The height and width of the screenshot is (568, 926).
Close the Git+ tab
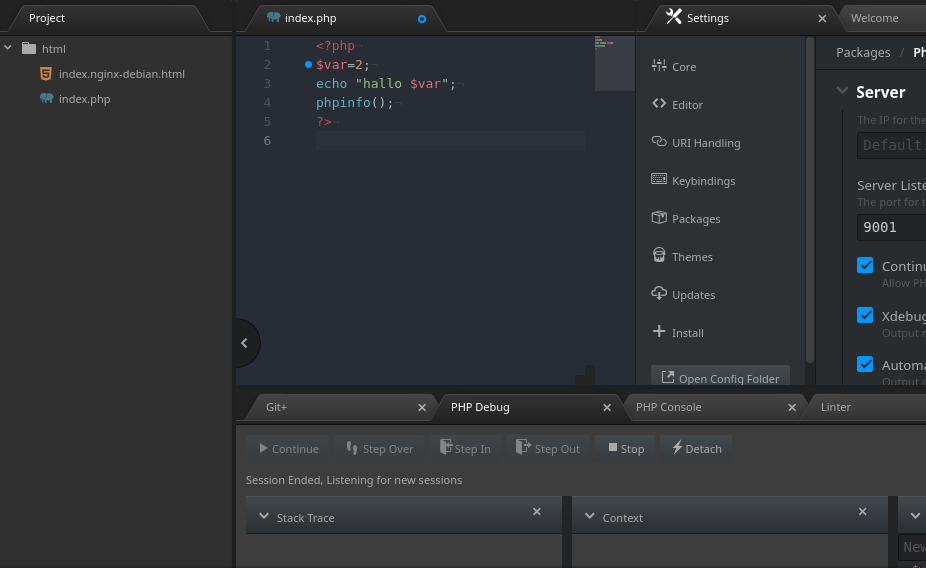click(x=422, y=407)
